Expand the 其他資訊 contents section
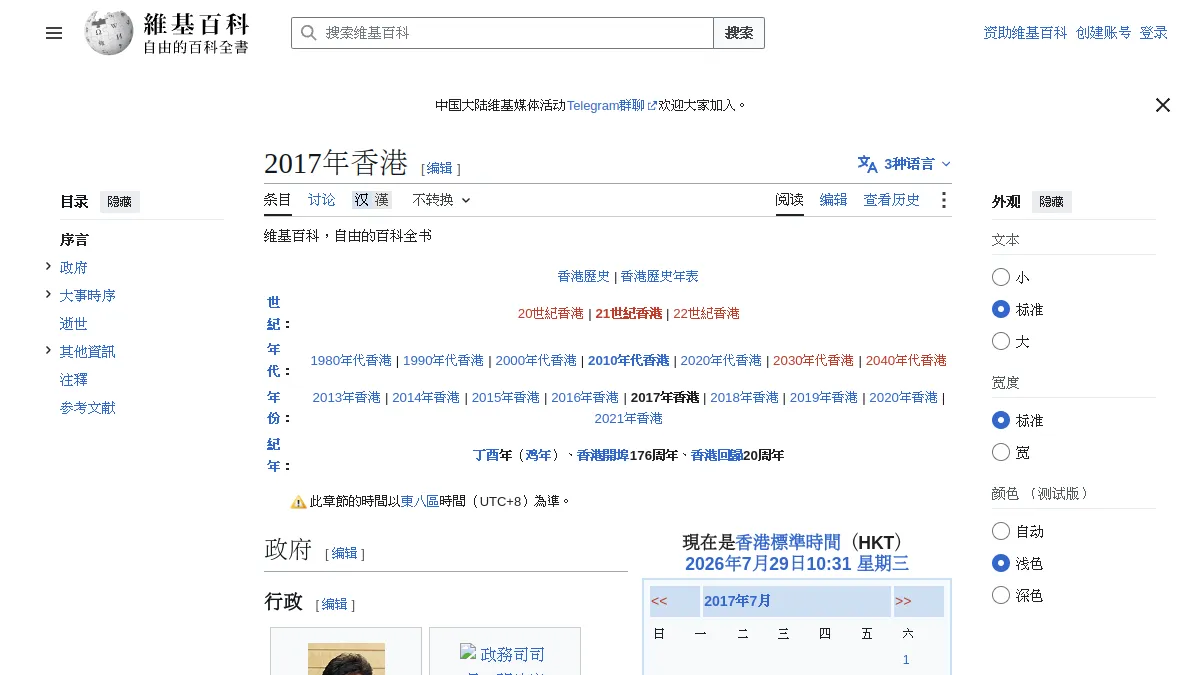 [48, 350]
